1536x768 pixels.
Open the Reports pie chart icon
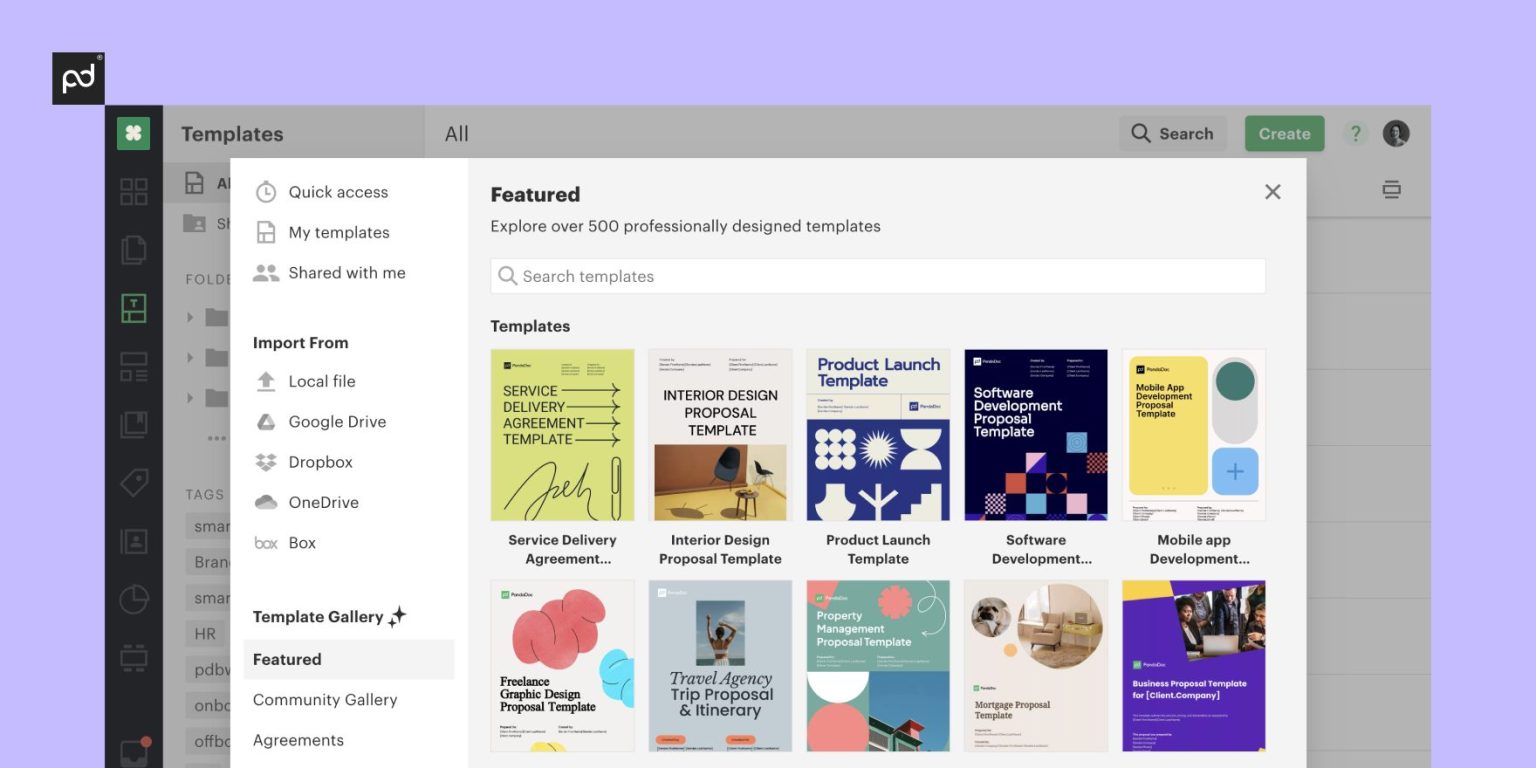[134, 600]
